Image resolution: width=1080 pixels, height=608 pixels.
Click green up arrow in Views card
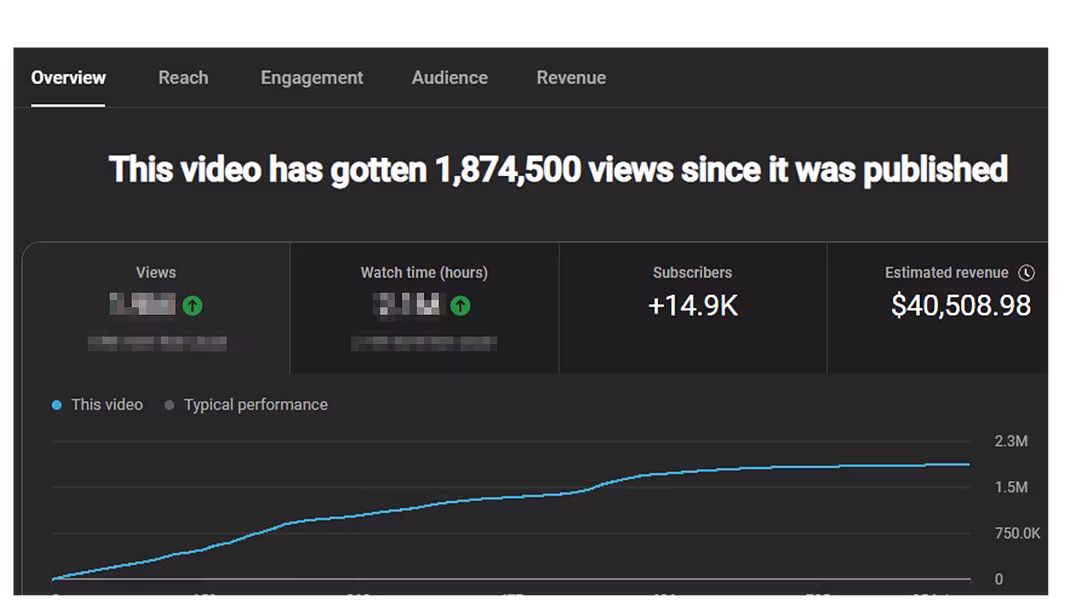tap(193, 306)
